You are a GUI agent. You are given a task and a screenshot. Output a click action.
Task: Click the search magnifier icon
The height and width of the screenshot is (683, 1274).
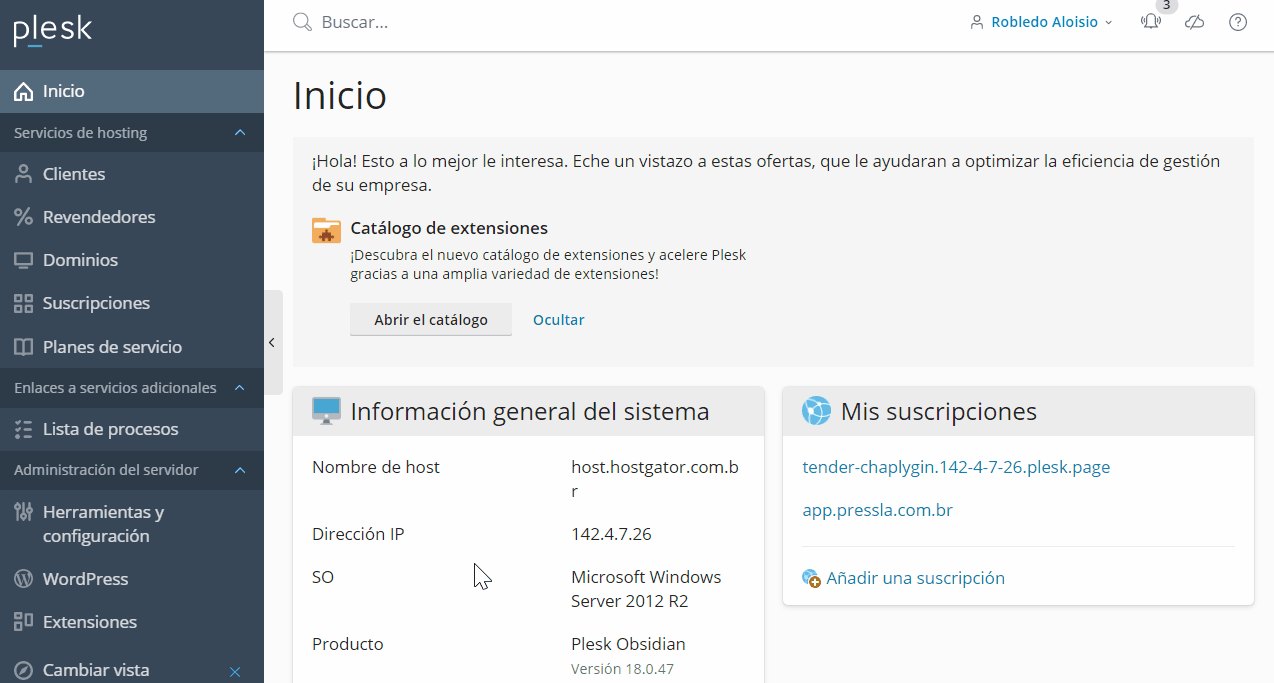click(x=302, y=22)
